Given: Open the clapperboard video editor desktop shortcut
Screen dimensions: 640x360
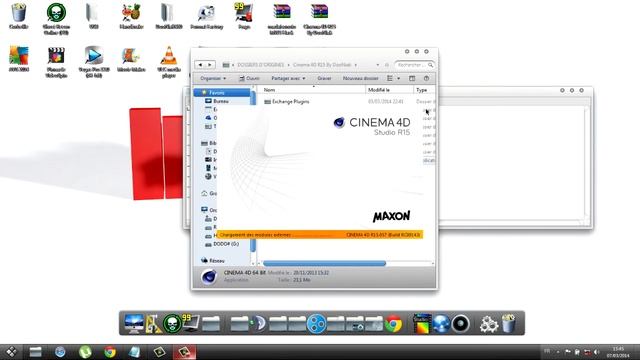Looking at the screenshot, I should click(56, 61).
